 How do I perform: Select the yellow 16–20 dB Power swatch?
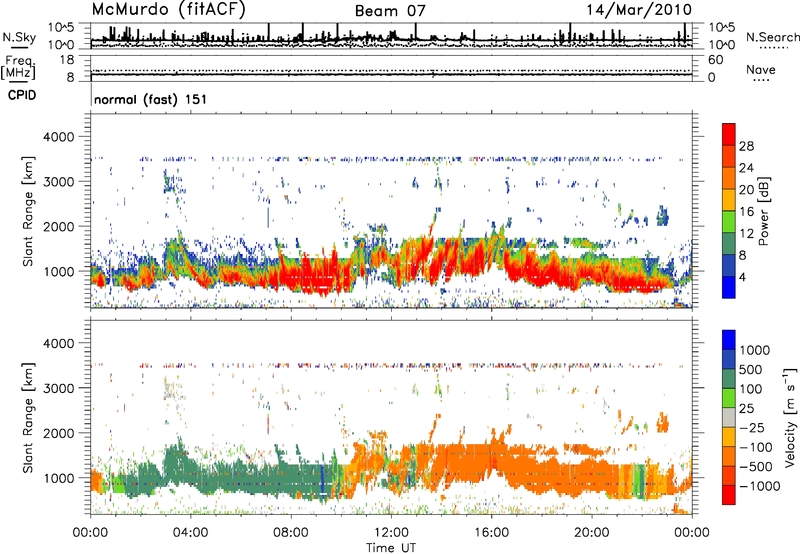tap(729, 200)
